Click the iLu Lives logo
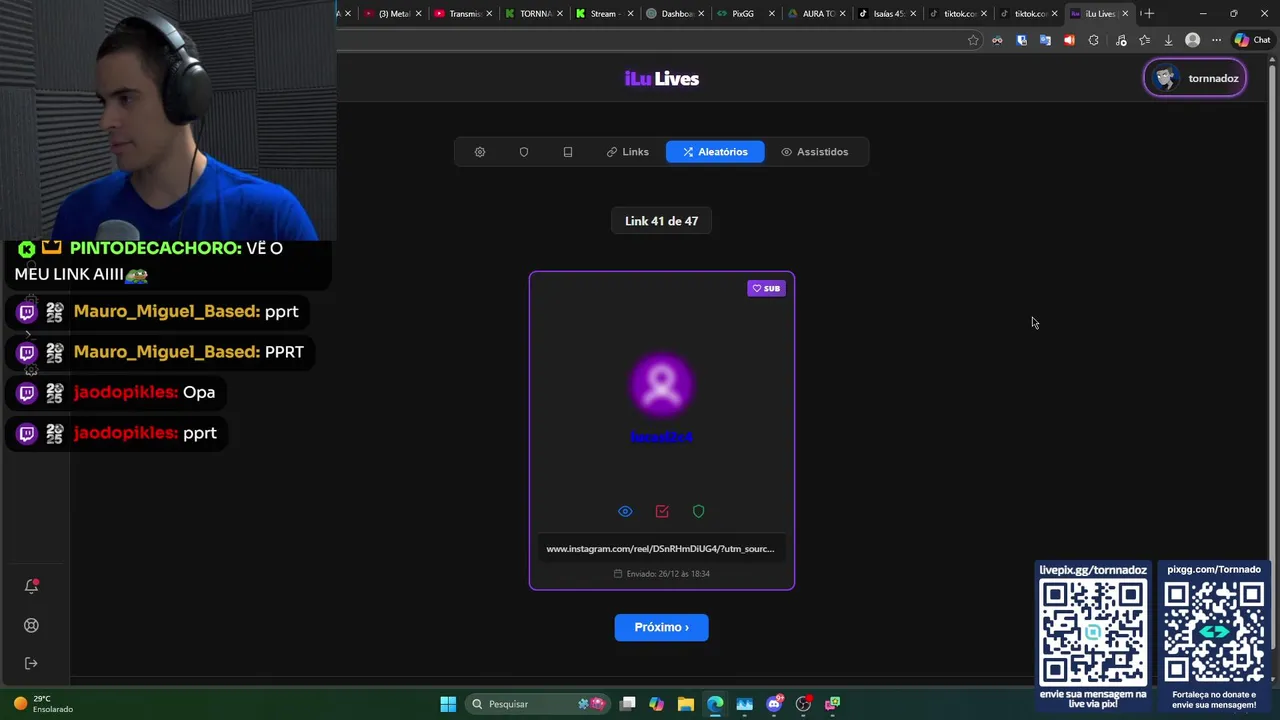Image resolution: width=1280 pixels, height=720 pixels. [661, 78]
